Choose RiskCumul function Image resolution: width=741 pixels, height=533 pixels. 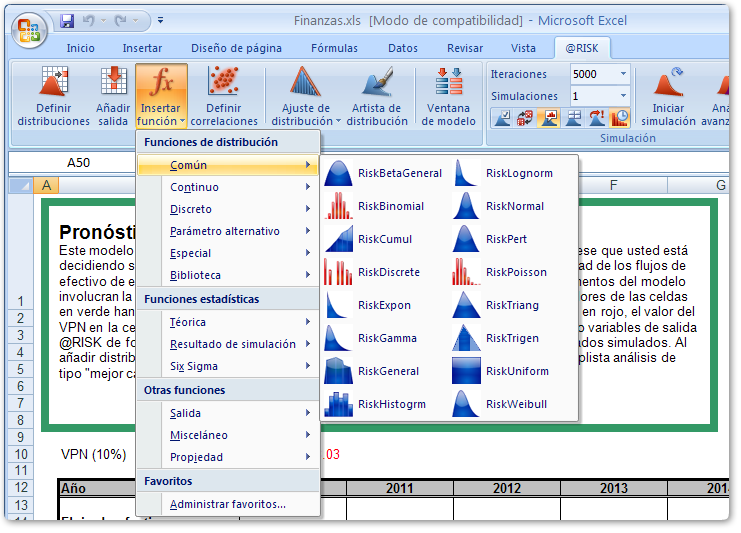pyautogui.click(x=384, y=239)
